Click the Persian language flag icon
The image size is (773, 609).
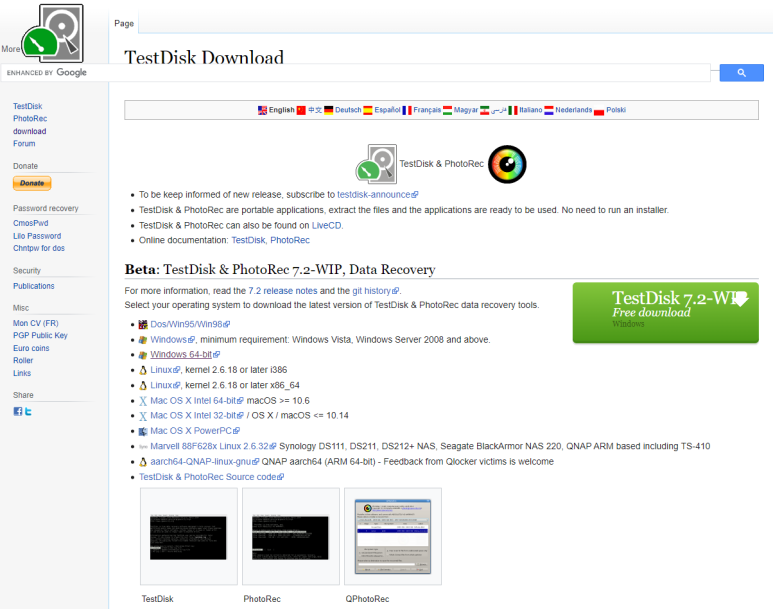[485, 110]
